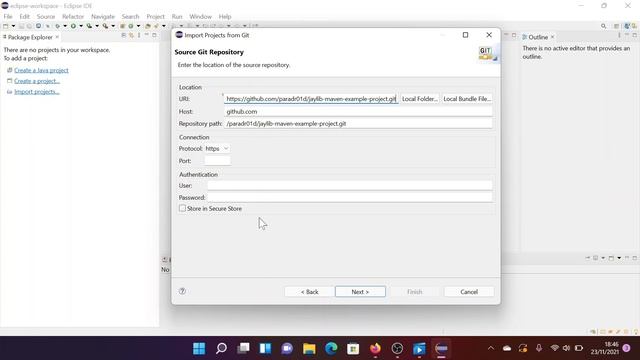Click the Repository path field
The height and width of the screenshot is (360, 640).
(358, 123)
